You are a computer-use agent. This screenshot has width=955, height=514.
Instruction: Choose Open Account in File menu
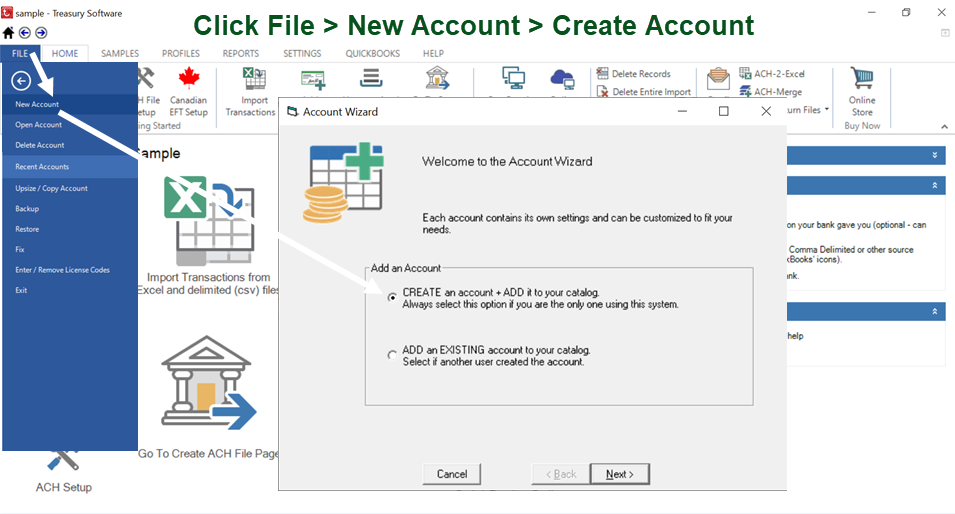pos(70,125)
